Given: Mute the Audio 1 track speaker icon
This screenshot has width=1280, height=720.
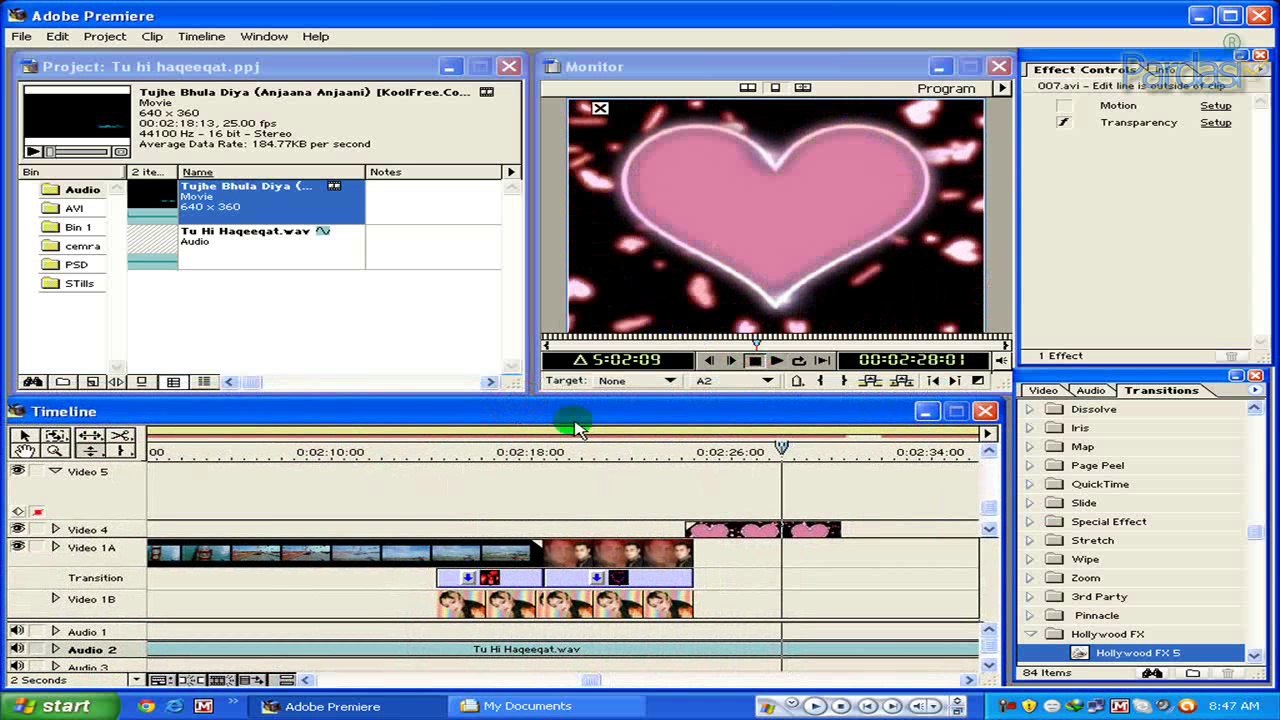Looking at the screenshot, I should 17,631.
